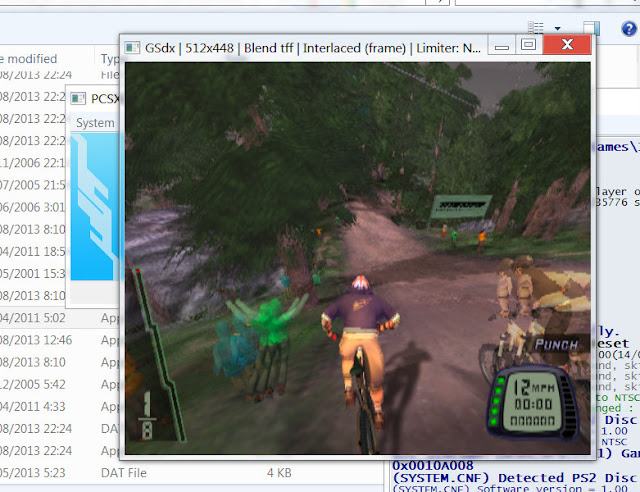The height and width of the screenshot is (492, 640).
Task: Click Explorer change view icon
Action: 536,28
